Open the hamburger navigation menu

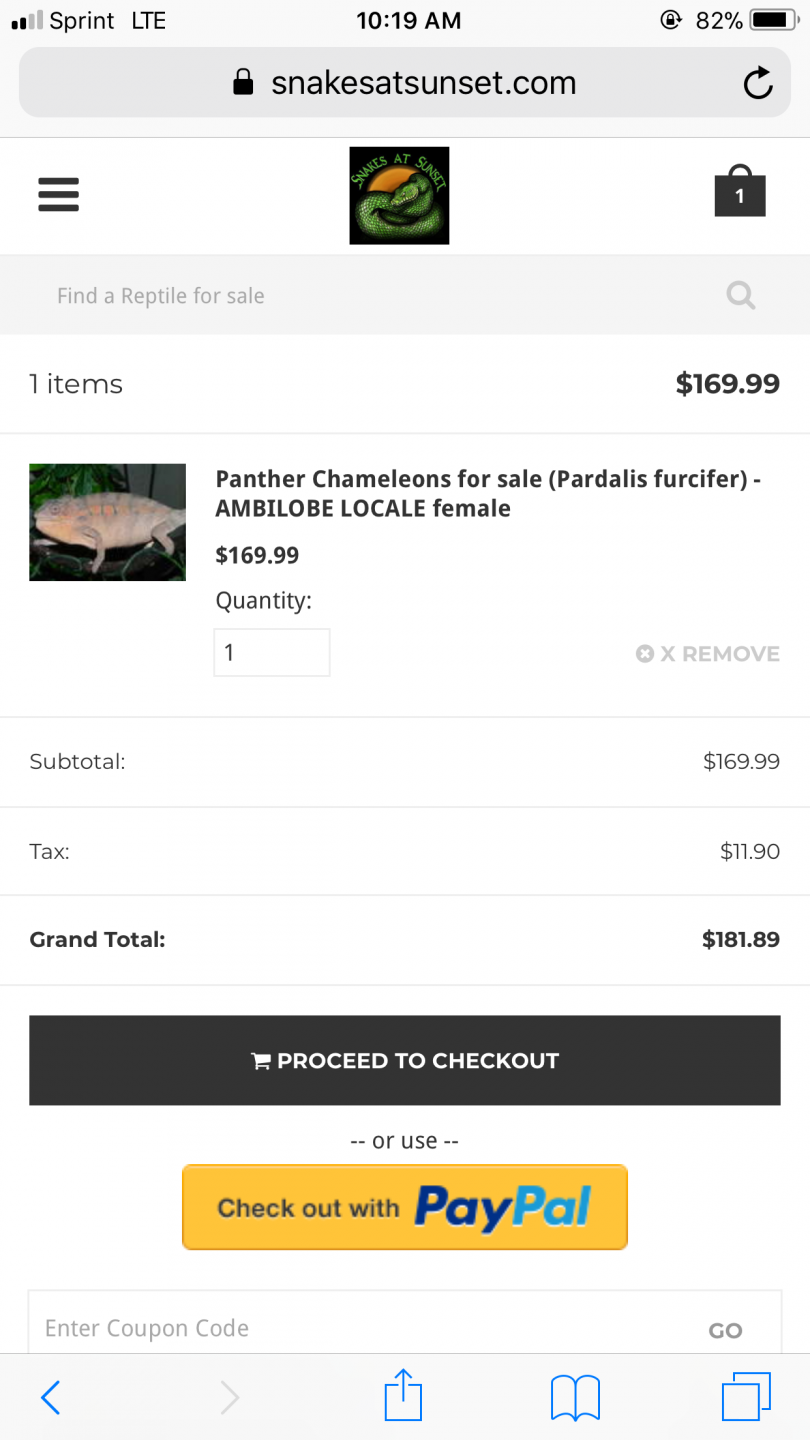click(58, 194)
